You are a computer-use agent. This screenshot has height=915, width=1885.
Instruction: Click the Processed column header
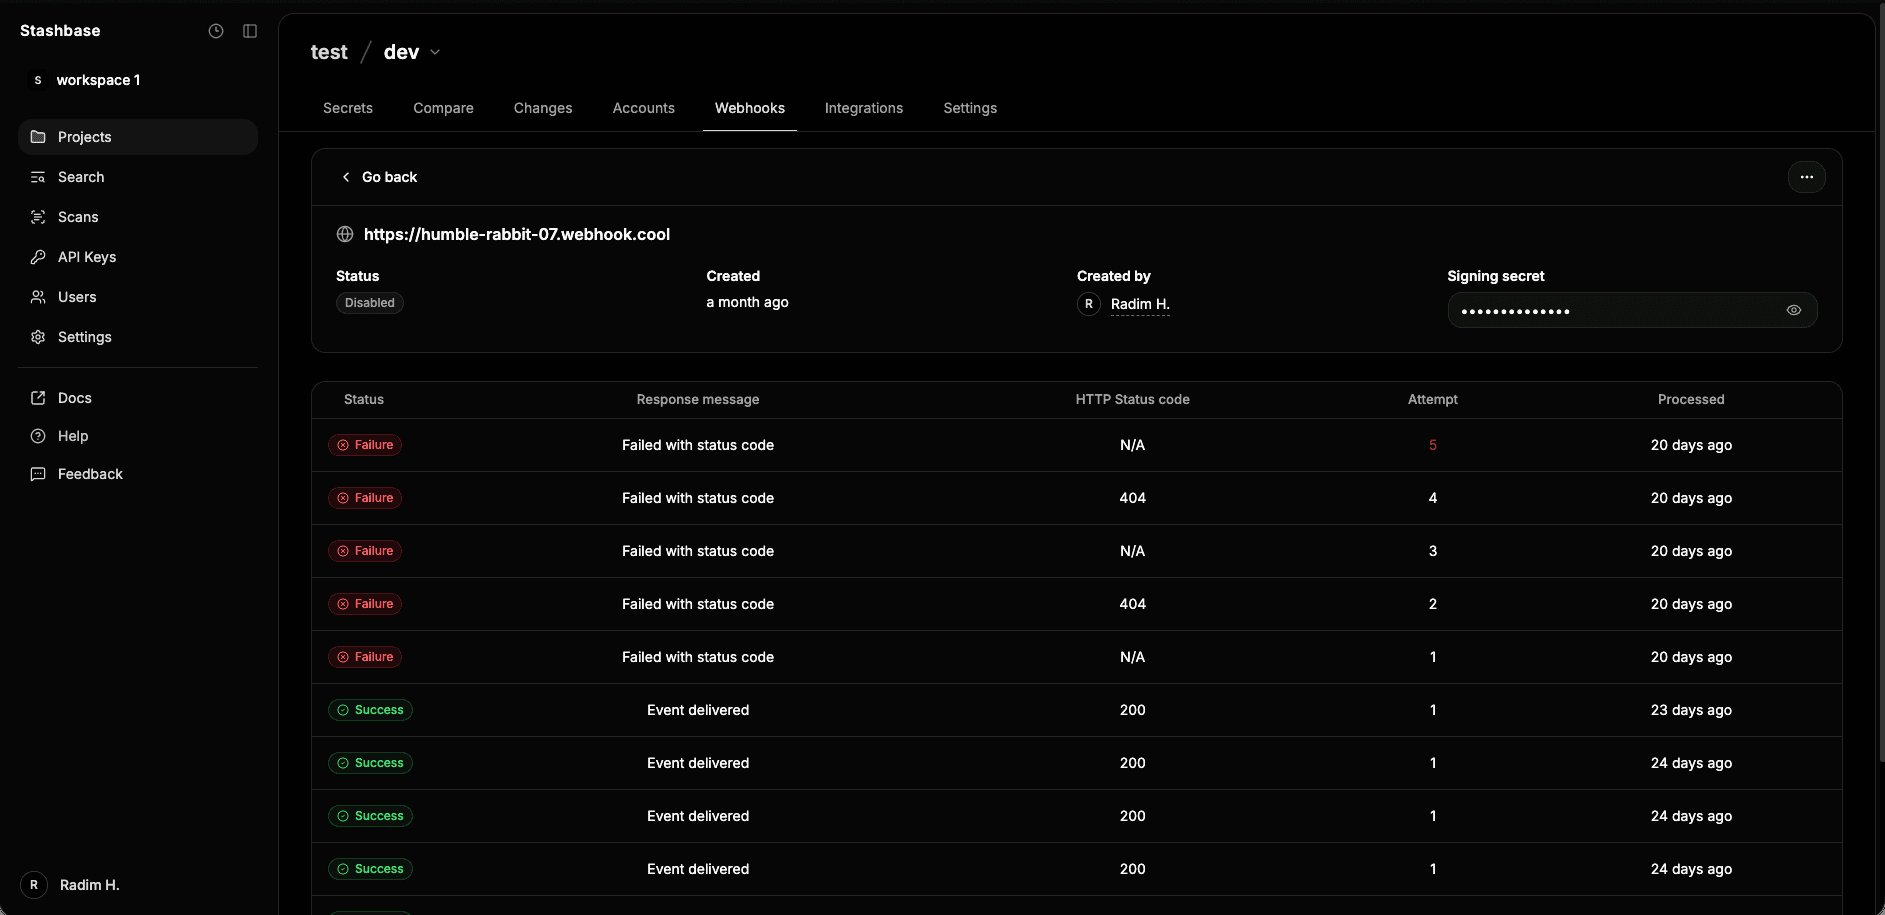(1691, 399)
